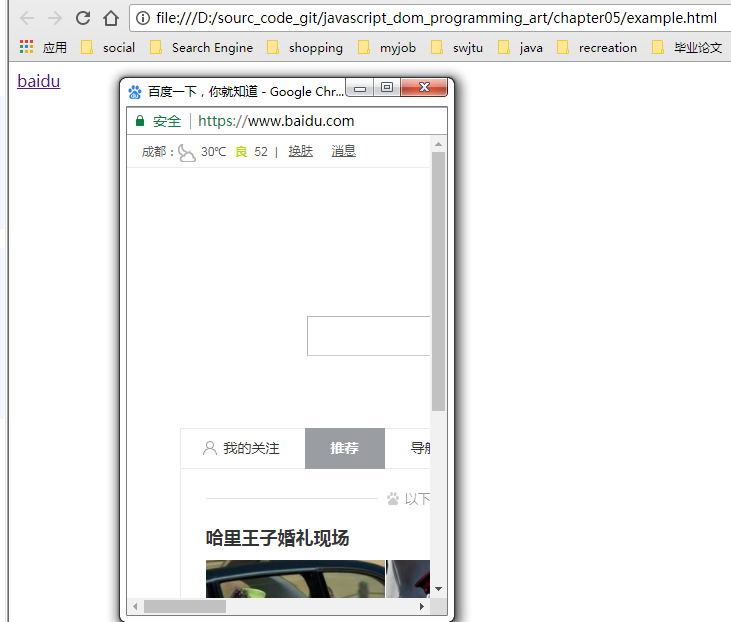Click the browser back arrow

pyautogui.click(x=27, y=18)
